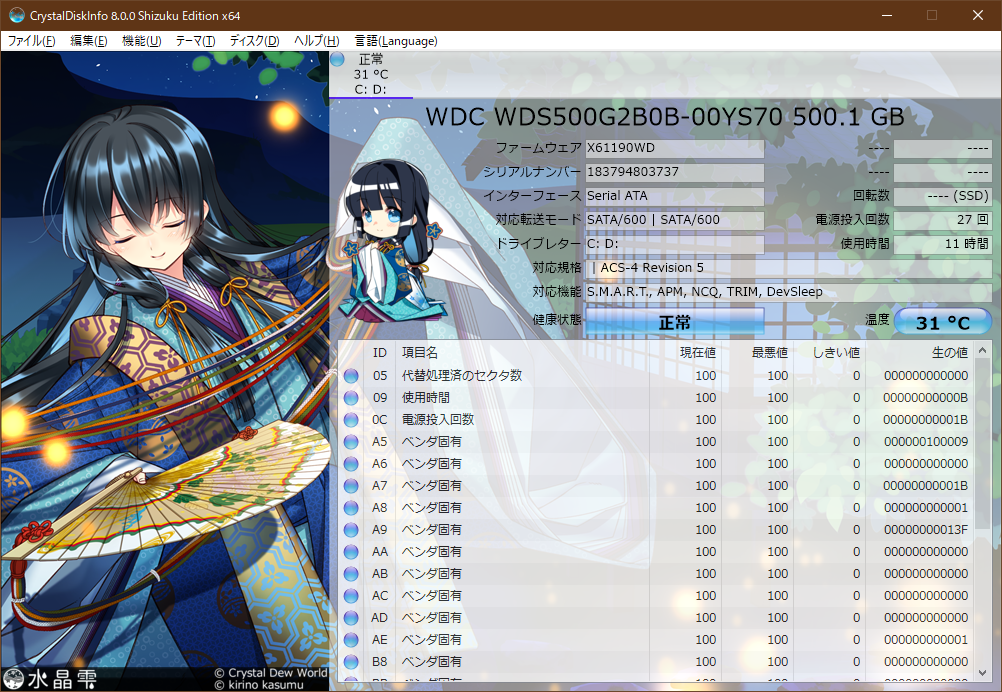
Task: Click the blue indicator beside attribute A8
Action: pyautogui.click(x=350, y=507)
